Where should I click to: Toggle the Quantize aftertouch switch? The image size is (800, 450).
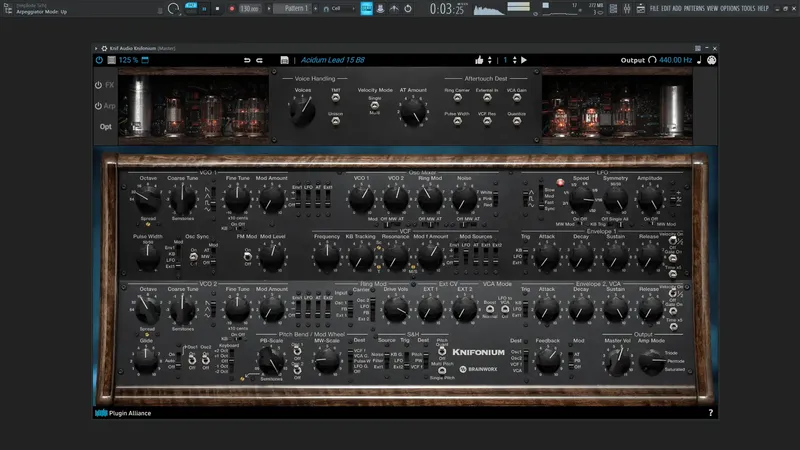point(517,121)
